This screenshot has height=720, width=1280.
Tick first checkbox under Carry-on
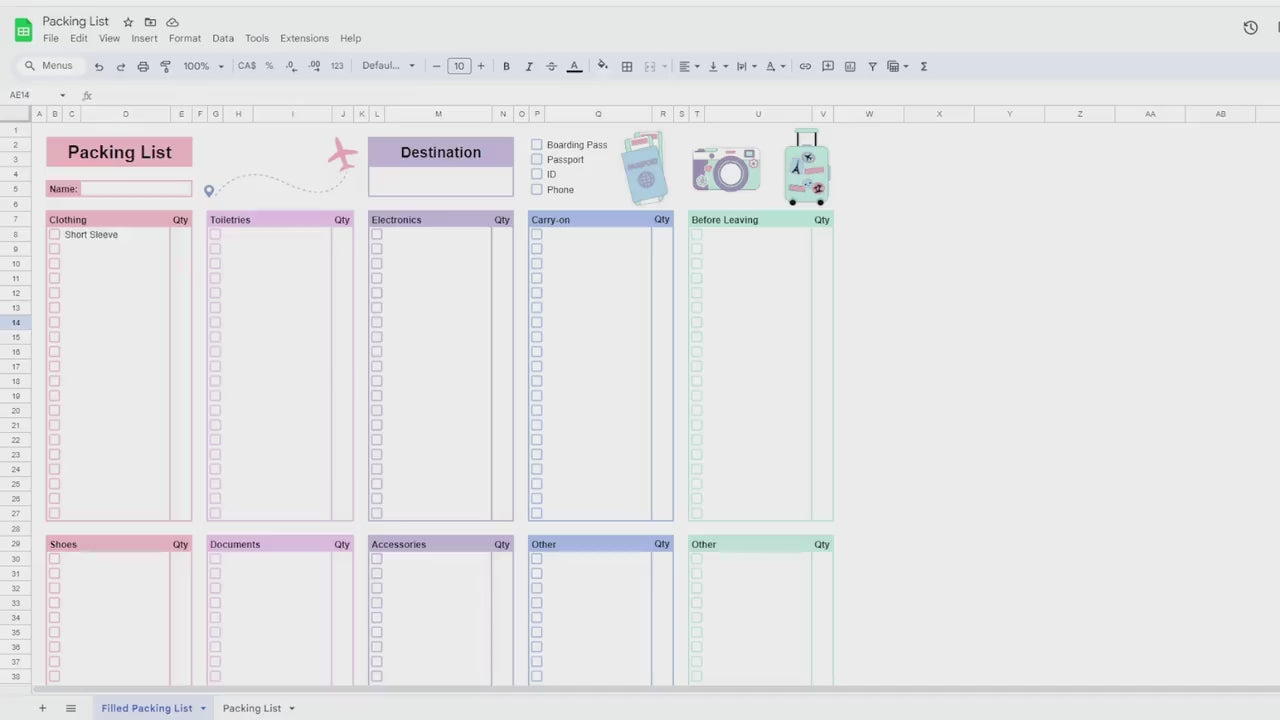537,234
